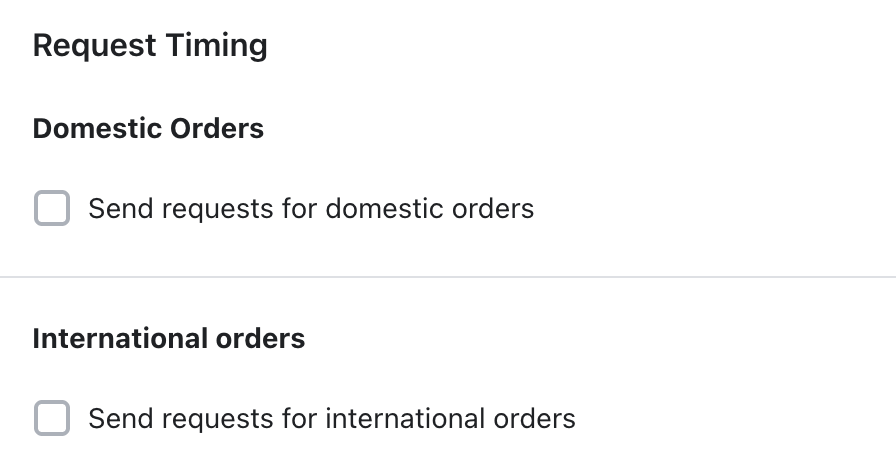This screenshot has height=474, width=896.
Task: Tick the box beside 'Send requests for domestic orders'
Action: (52, 209)
